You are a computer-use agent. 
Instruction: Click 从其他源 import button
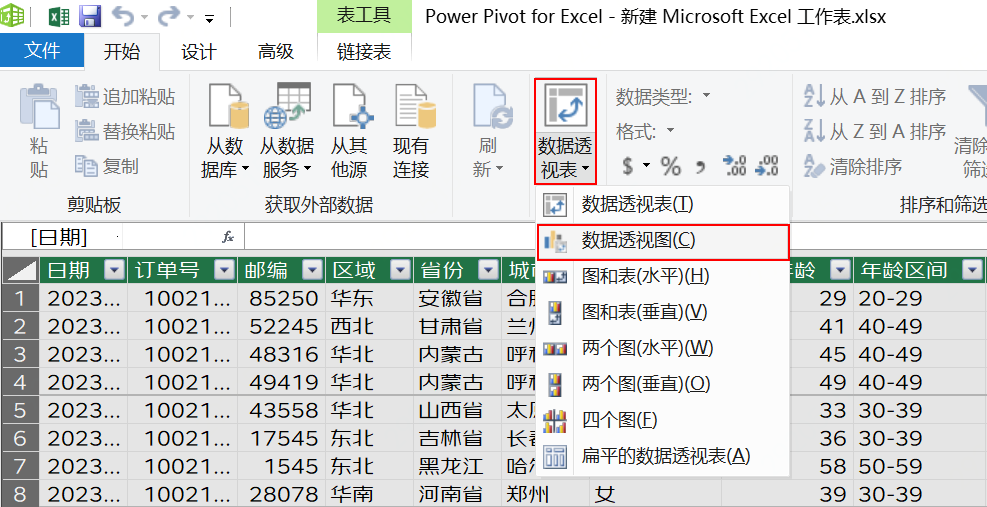coord(349,131)
